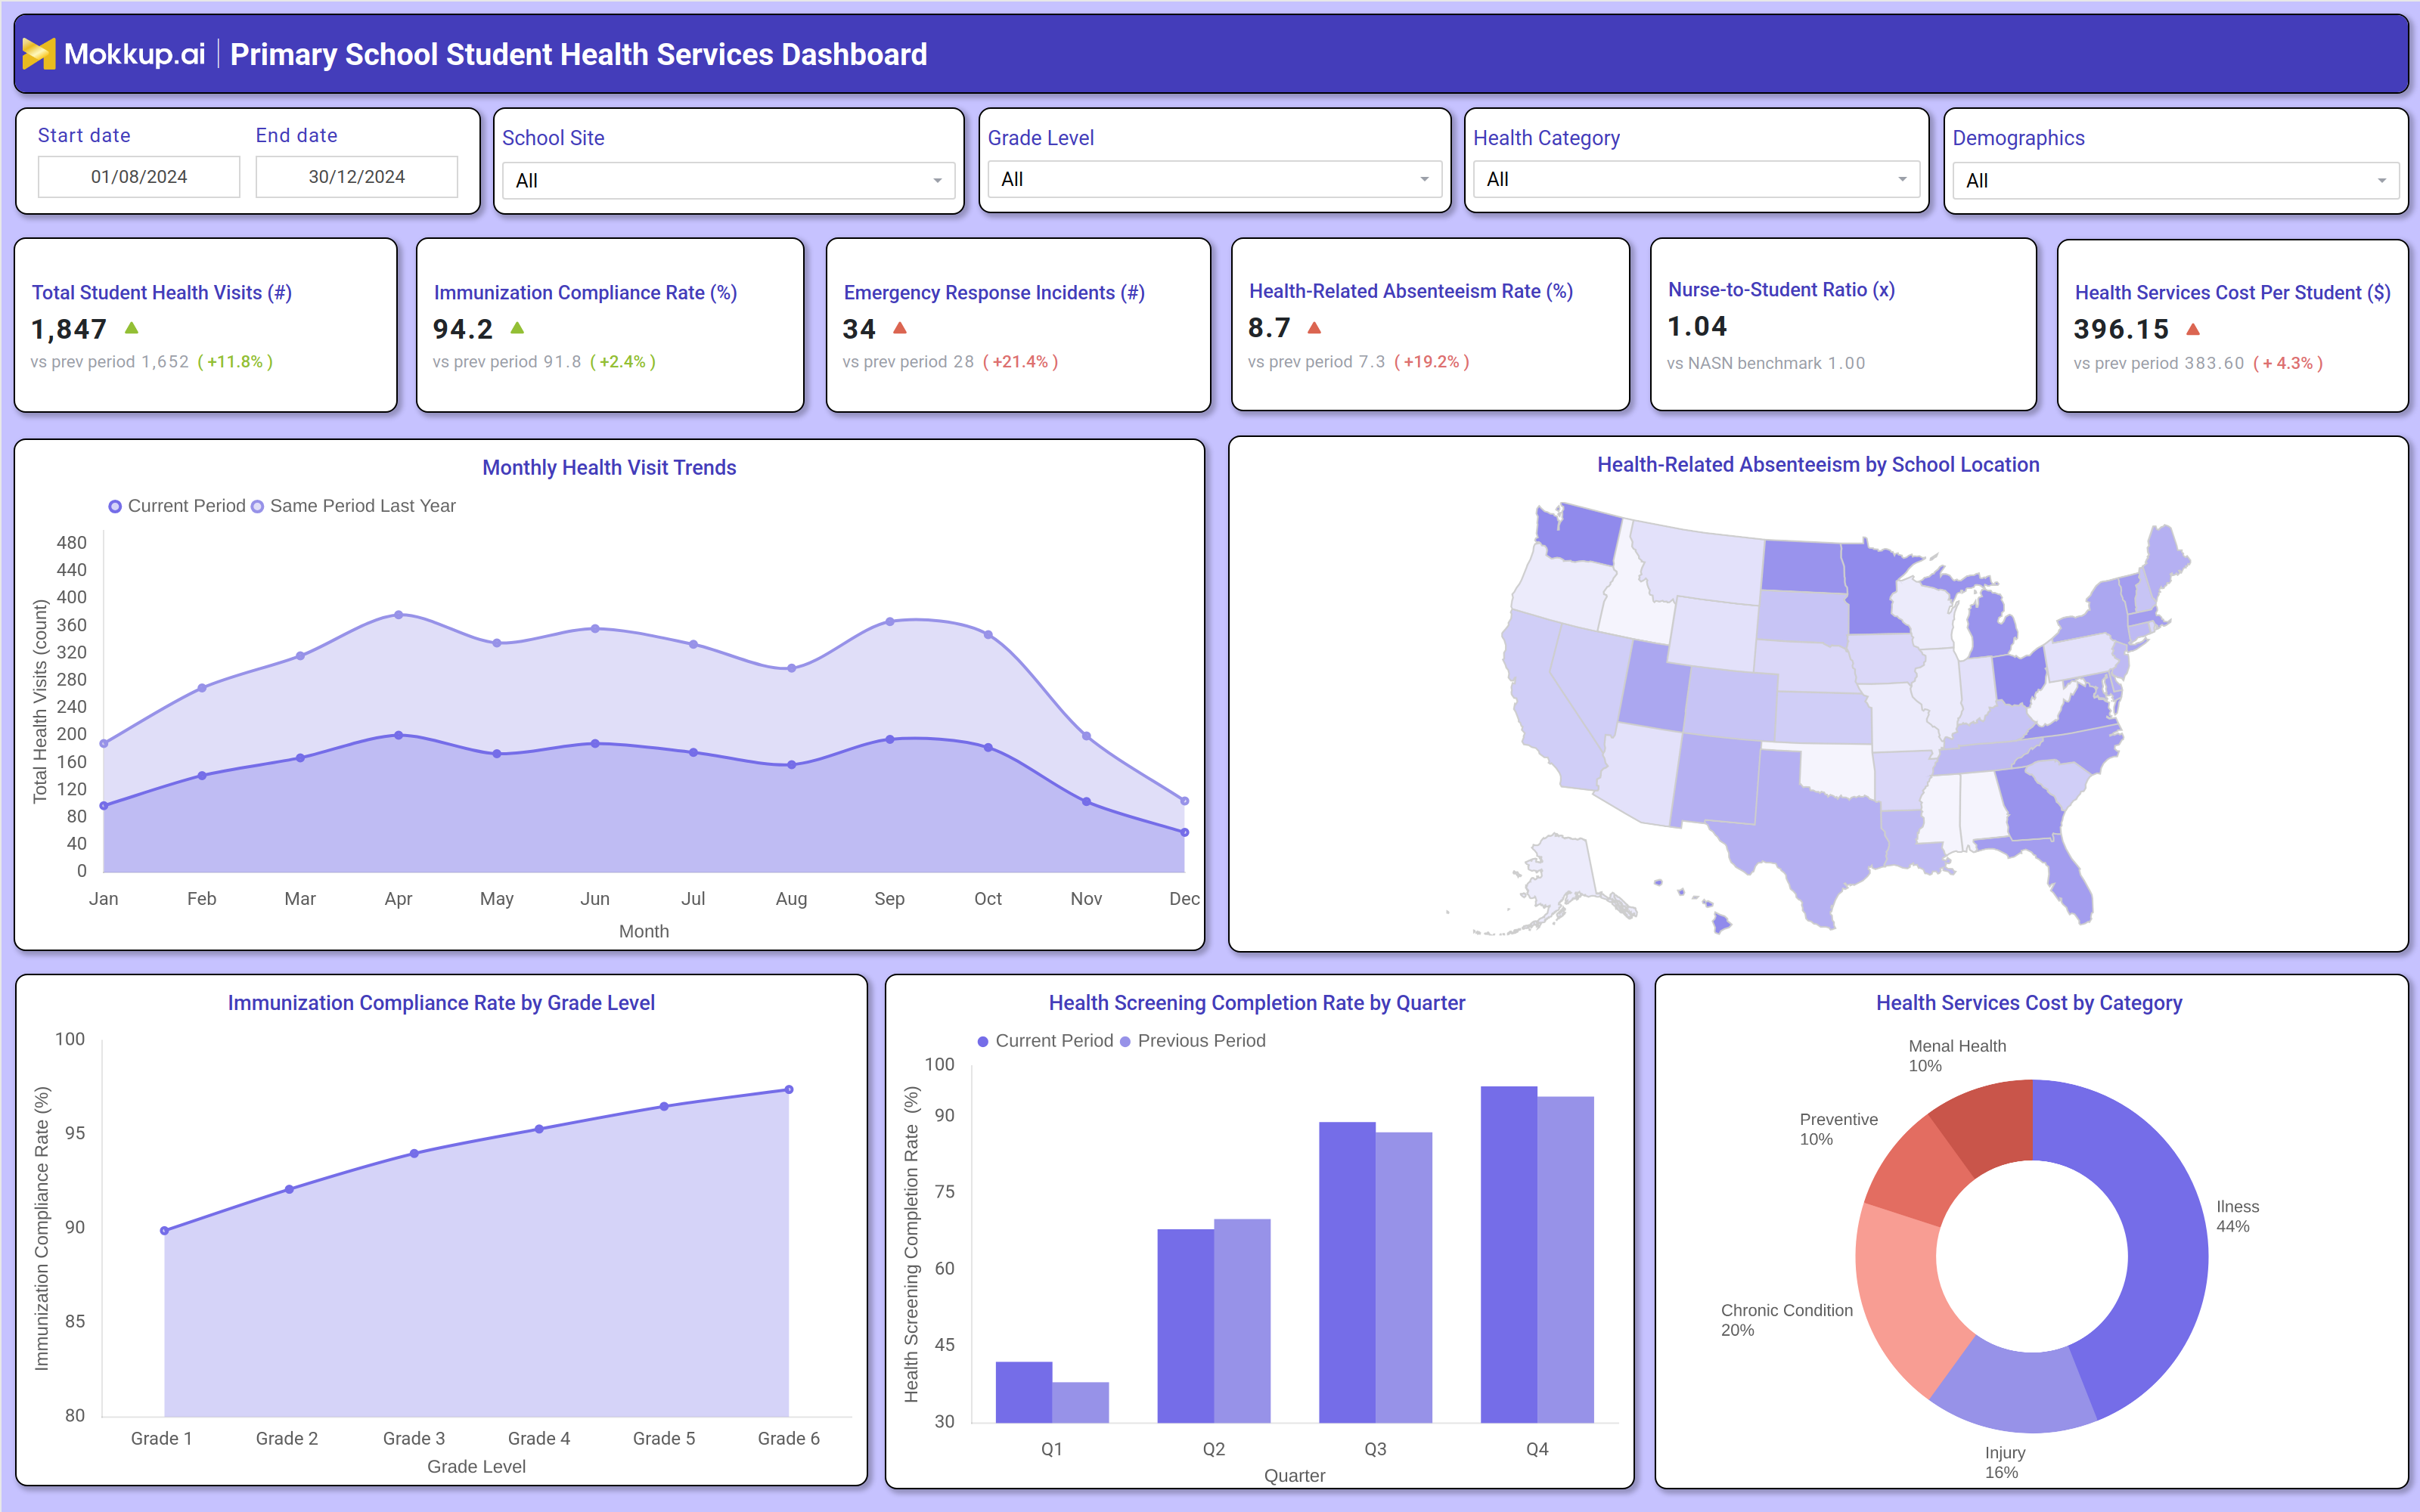Toggle Same Period Last Year legend
Image resolution: width=2420 pixels, height=1512 pixels.
[x=353, y=506]
